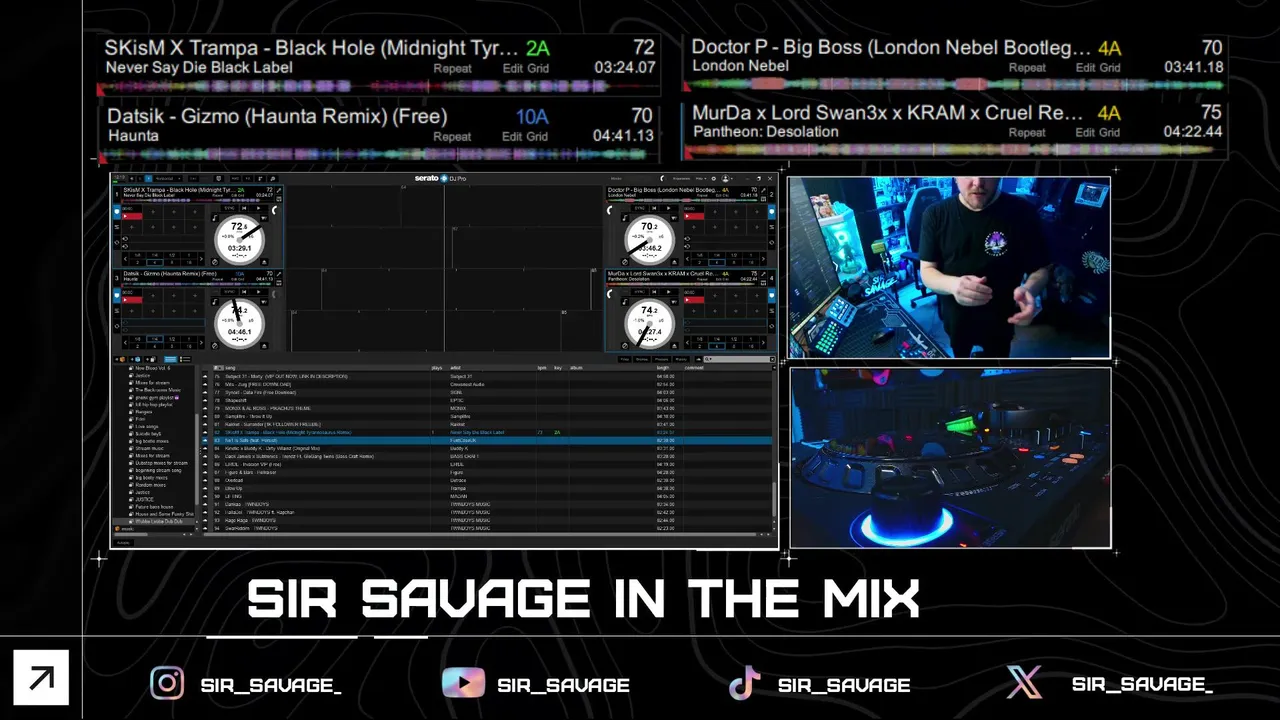Image resolution: width=1280 pixels, height=720 pixels.
Task: Toggle SYNC on deck 2
Action: pos(640,208)
